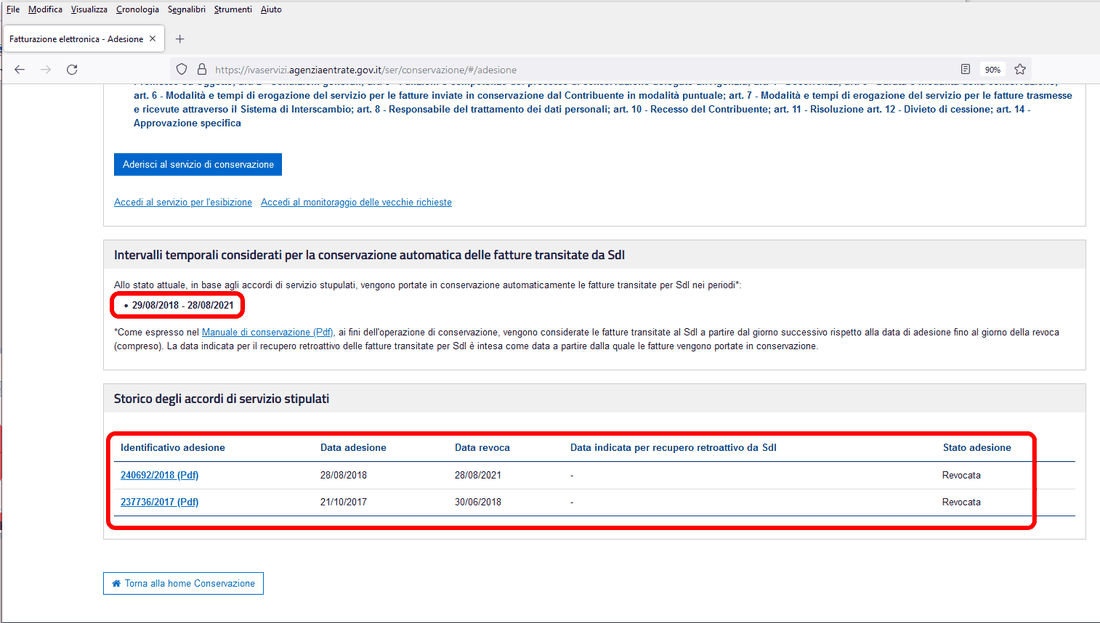Toggle reader view icon in address bar
This screenshot has width=1100, height=623.
pos(965,69)
